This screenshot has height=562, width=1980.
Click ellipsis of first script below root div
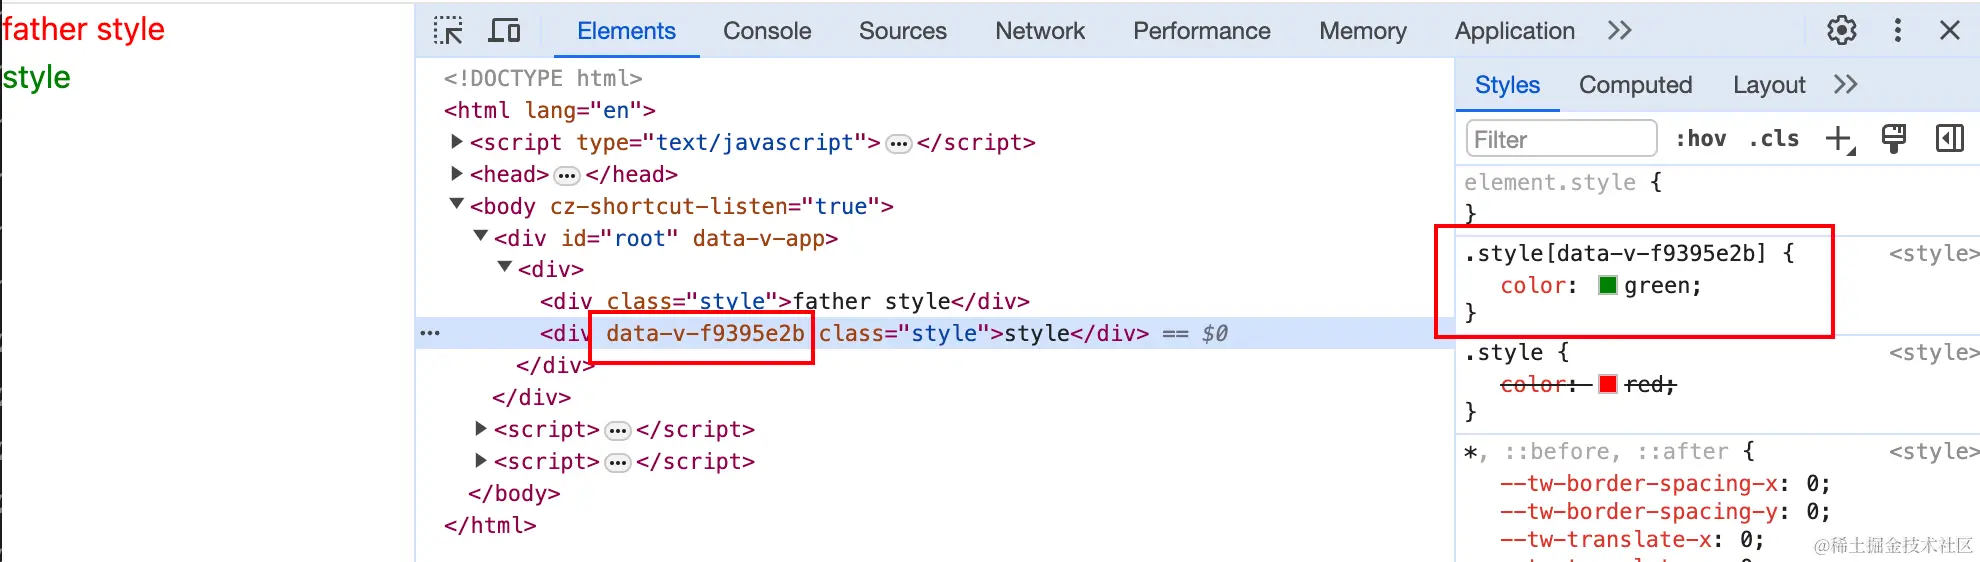tap(618, 431)
